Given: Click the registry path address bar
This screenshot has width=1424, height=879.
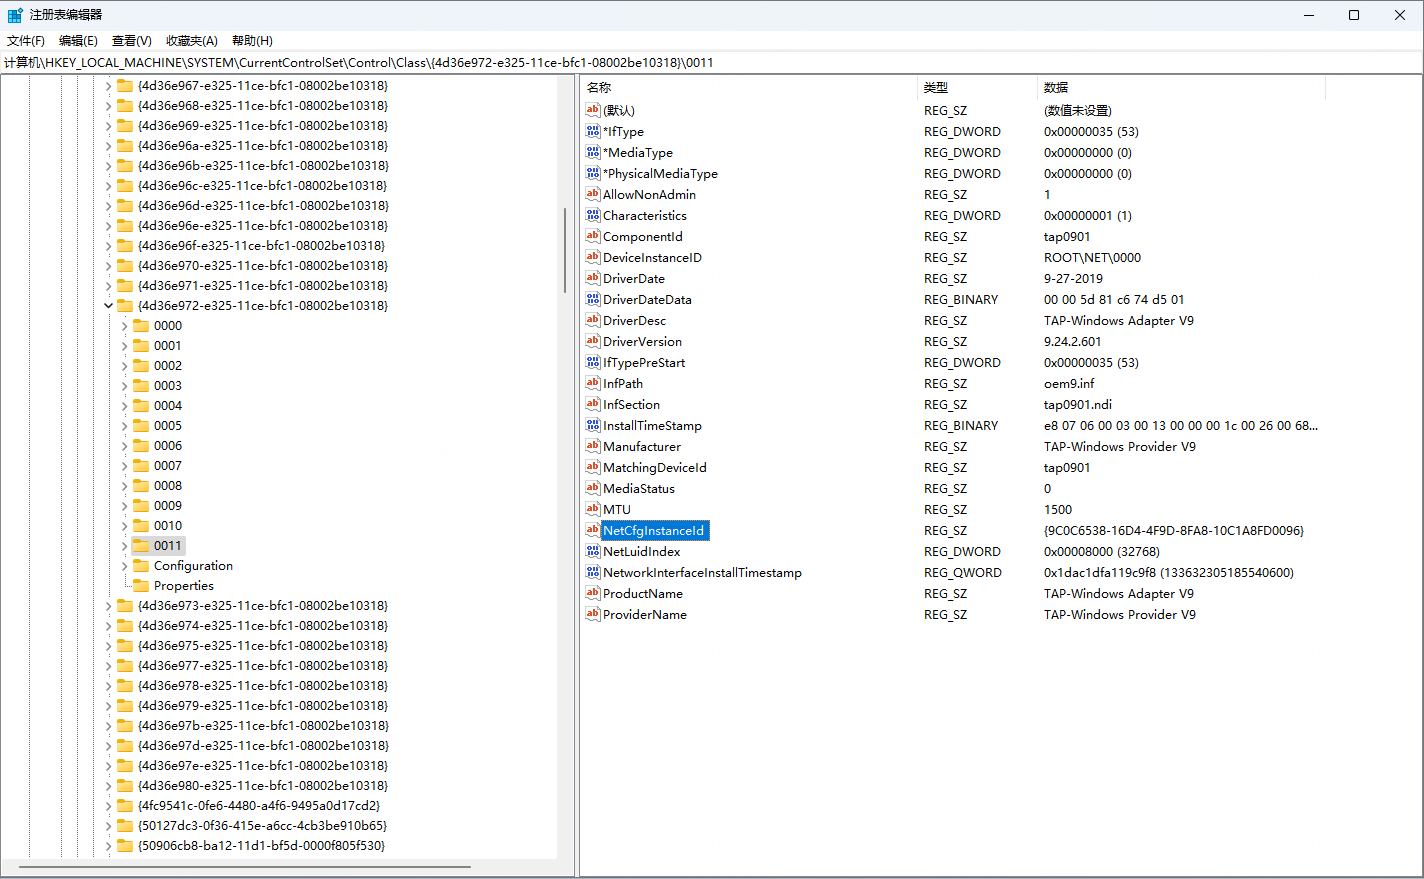Looking at the screenshot, I should click(700, 62).
